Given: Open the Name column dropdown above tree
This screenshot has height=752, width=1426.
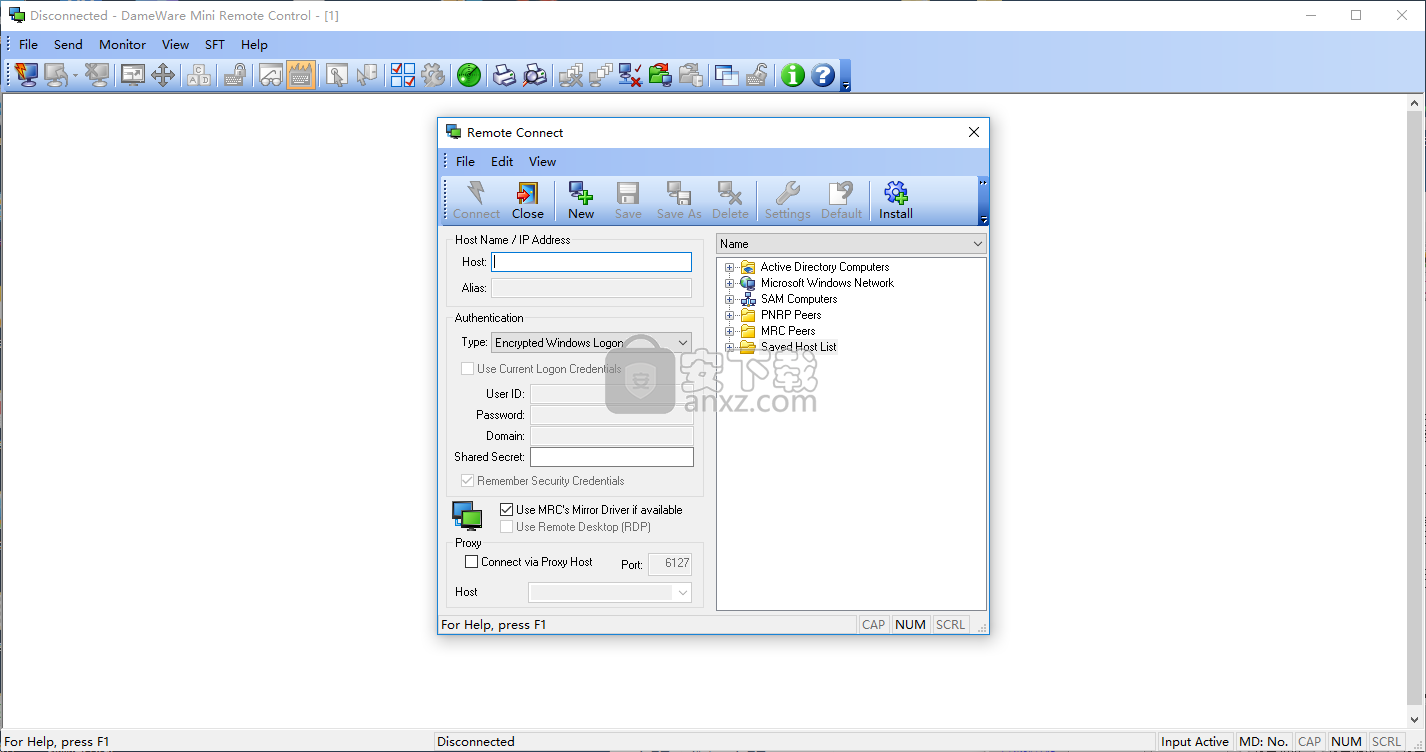Looking at the screenshot, I should point(851,244).
